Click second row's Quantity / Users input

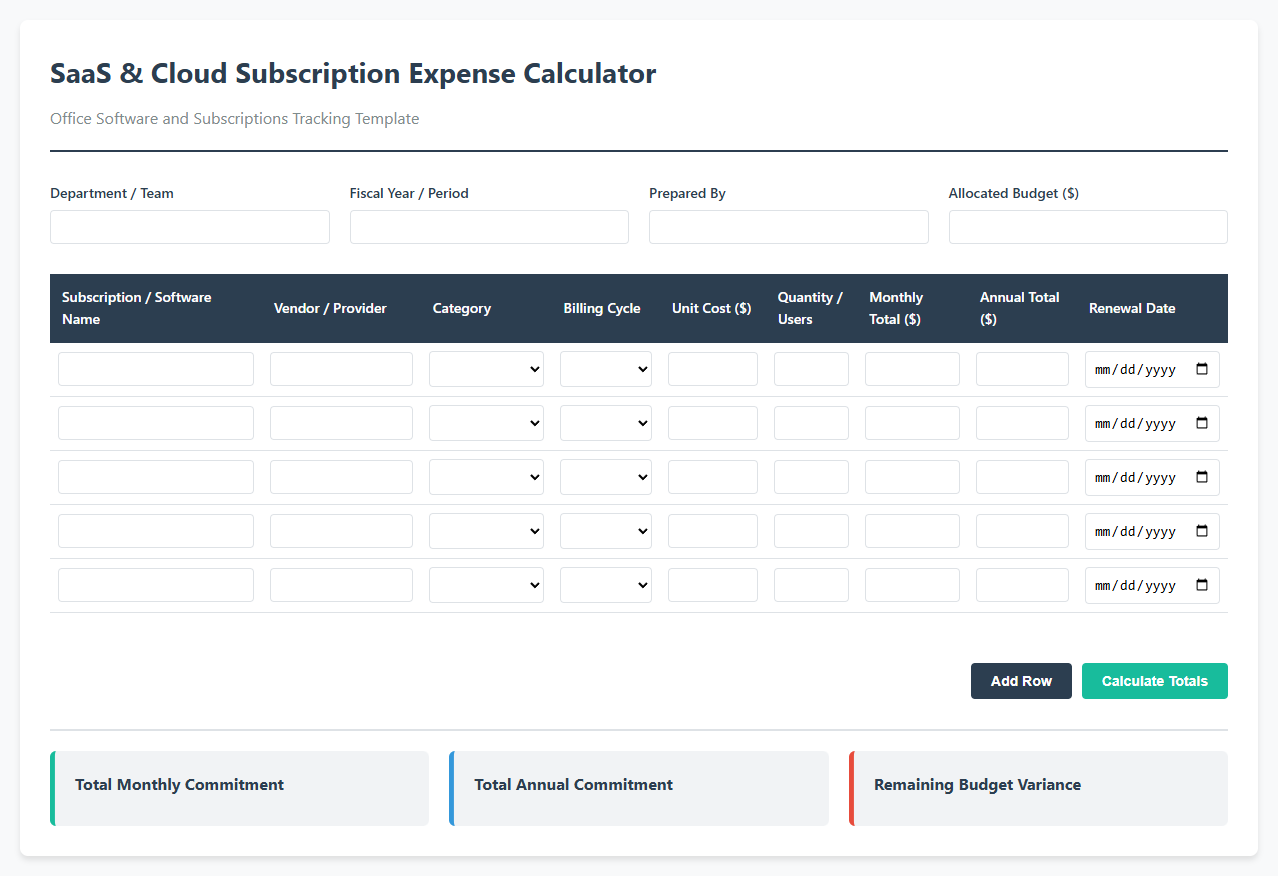point(811,423)
